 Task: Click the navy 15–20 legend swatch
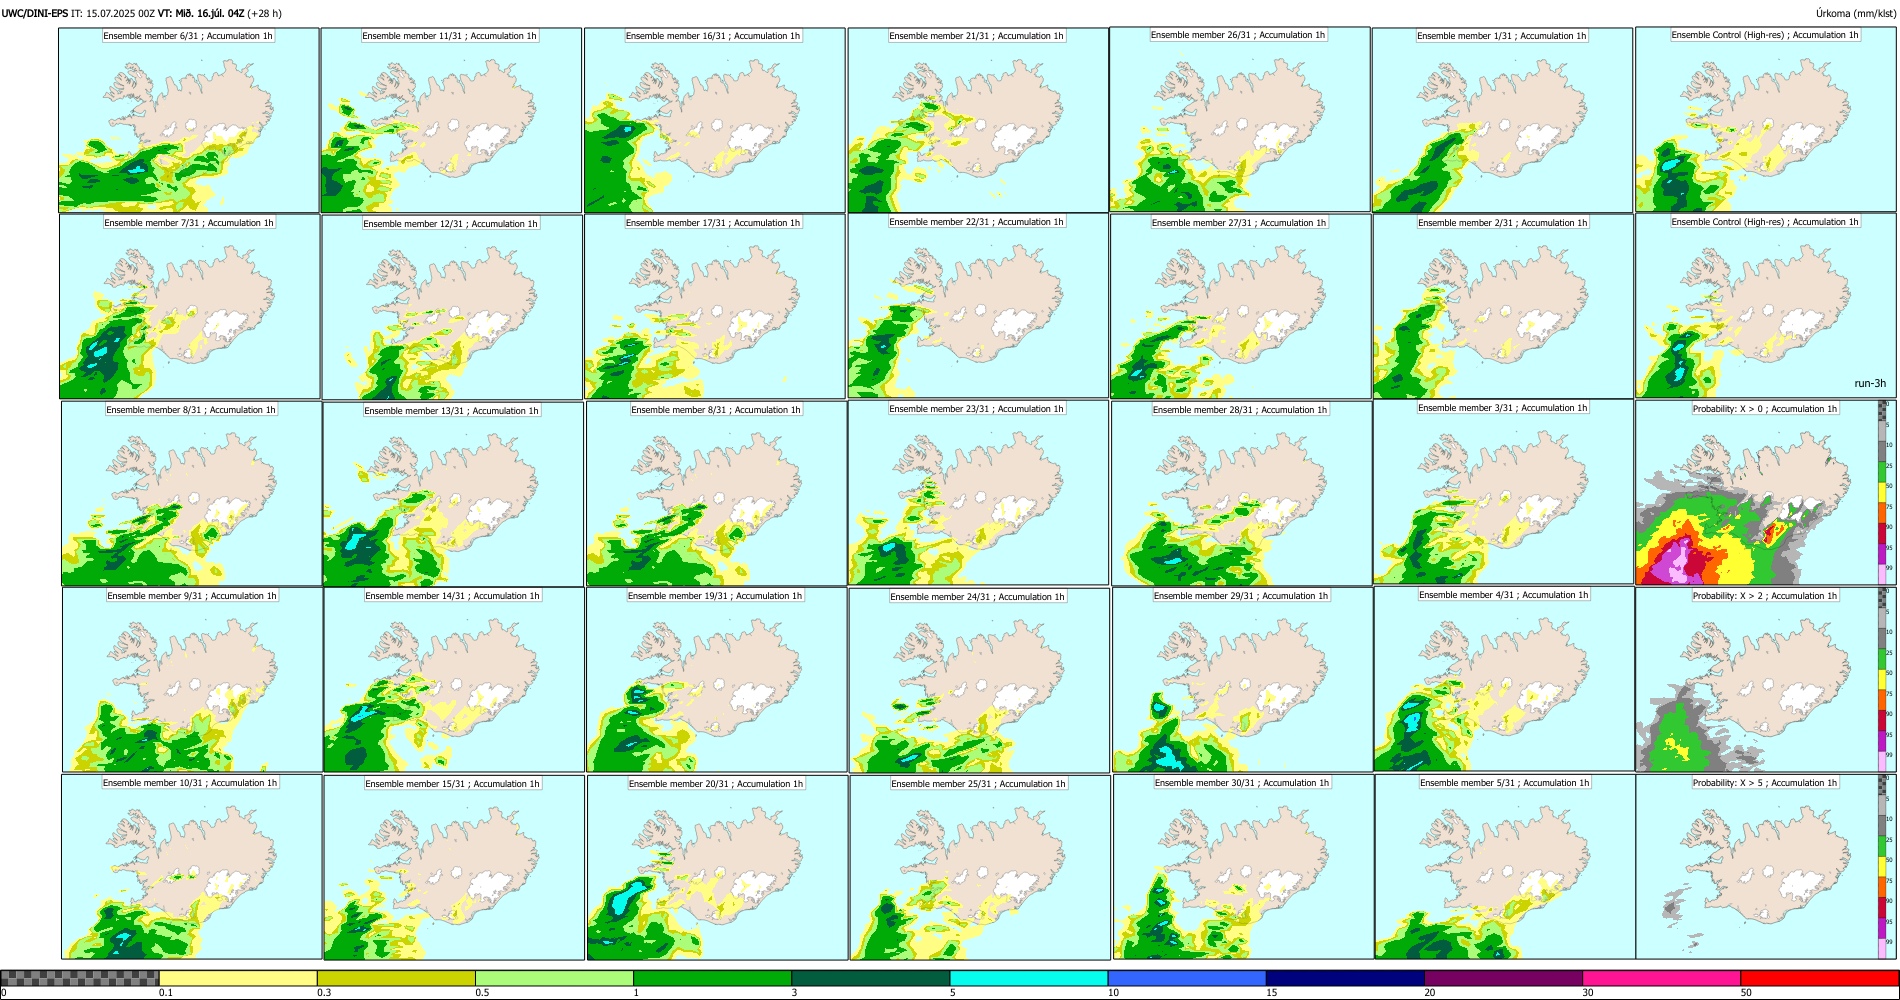(1345, 978)
